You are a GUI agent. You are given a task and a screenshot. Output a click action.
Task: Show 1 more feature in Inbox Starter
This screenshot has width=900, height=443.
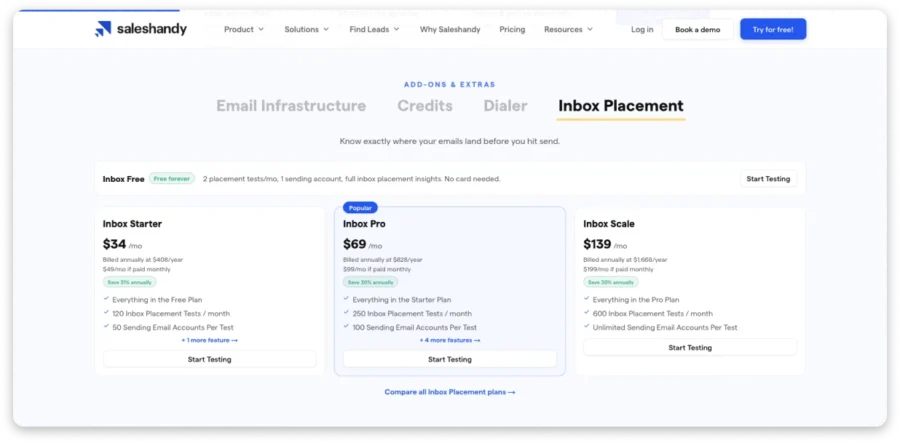[210, 340]
